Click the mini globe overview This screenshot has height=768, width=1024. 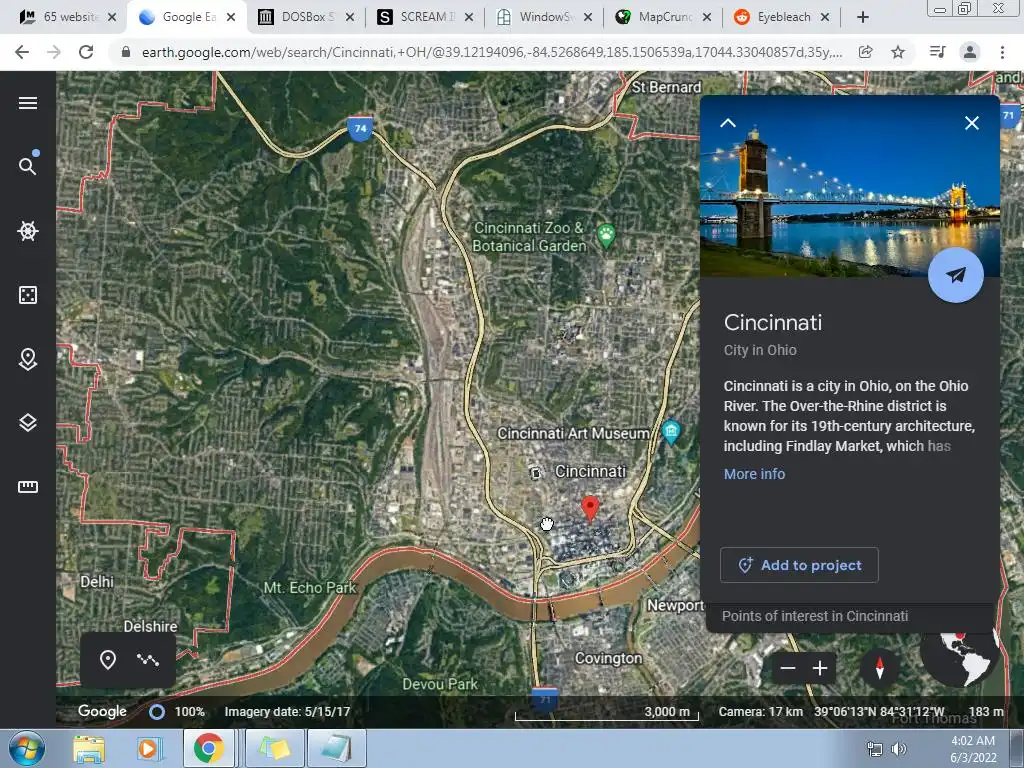click(x=961, y=656)
